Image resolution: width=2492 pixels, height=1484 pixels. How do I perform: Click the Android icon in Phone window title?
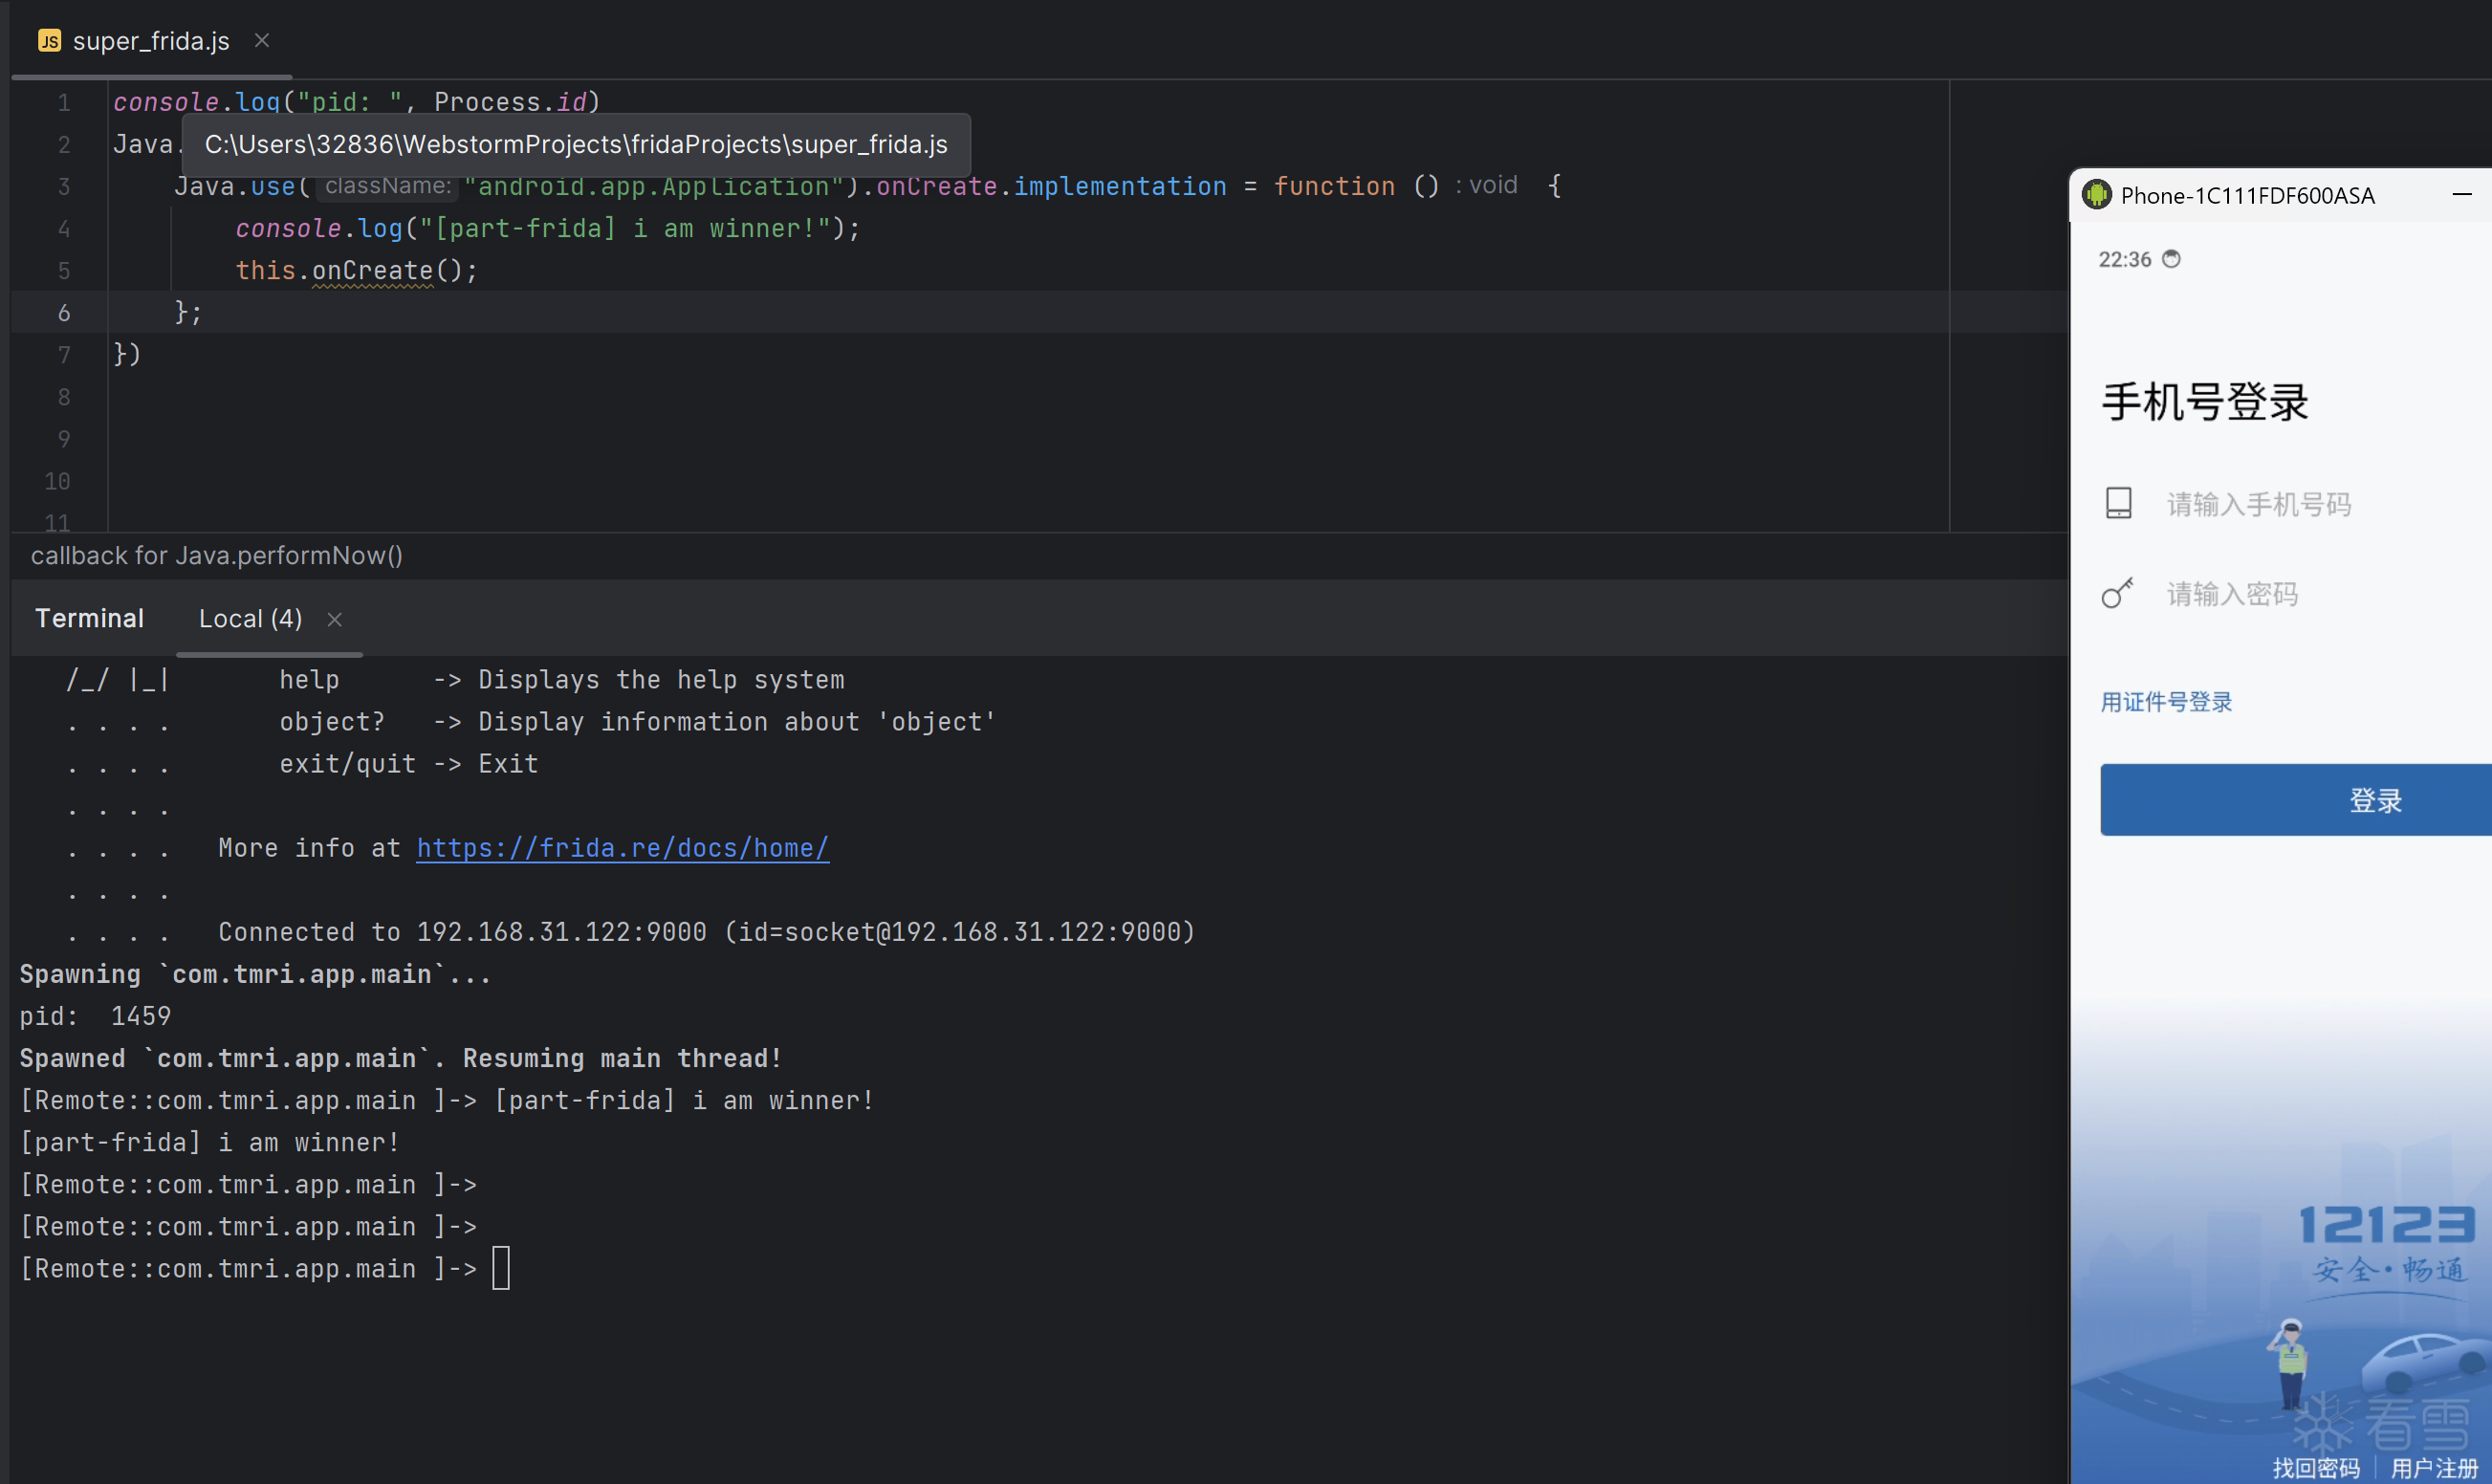[x=2096, y=195]
